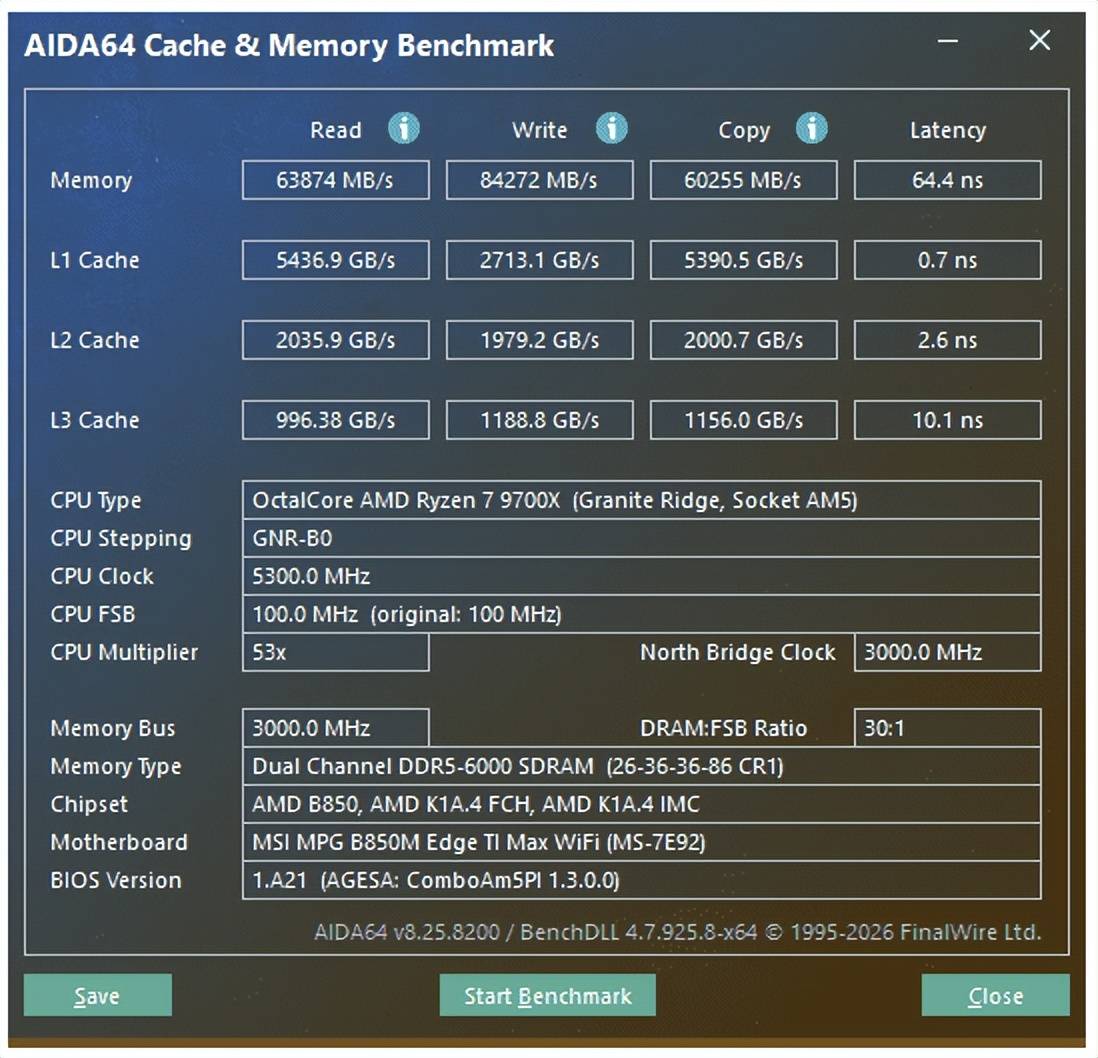Viewport: 1098px width, 1058px height.
Task: Click Start Benchmark button
Action: point(547,996)
